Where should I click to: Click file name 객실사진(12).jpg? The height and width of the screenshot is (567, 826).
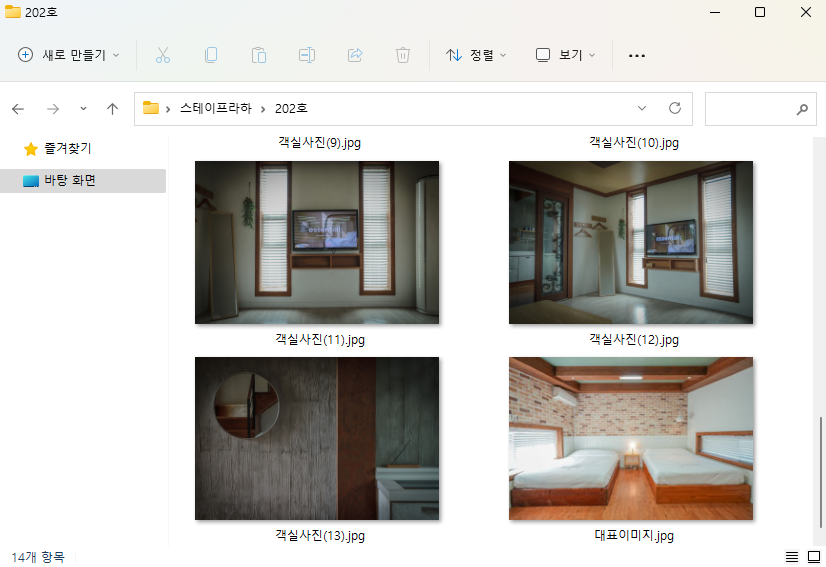tap(634, 340)
